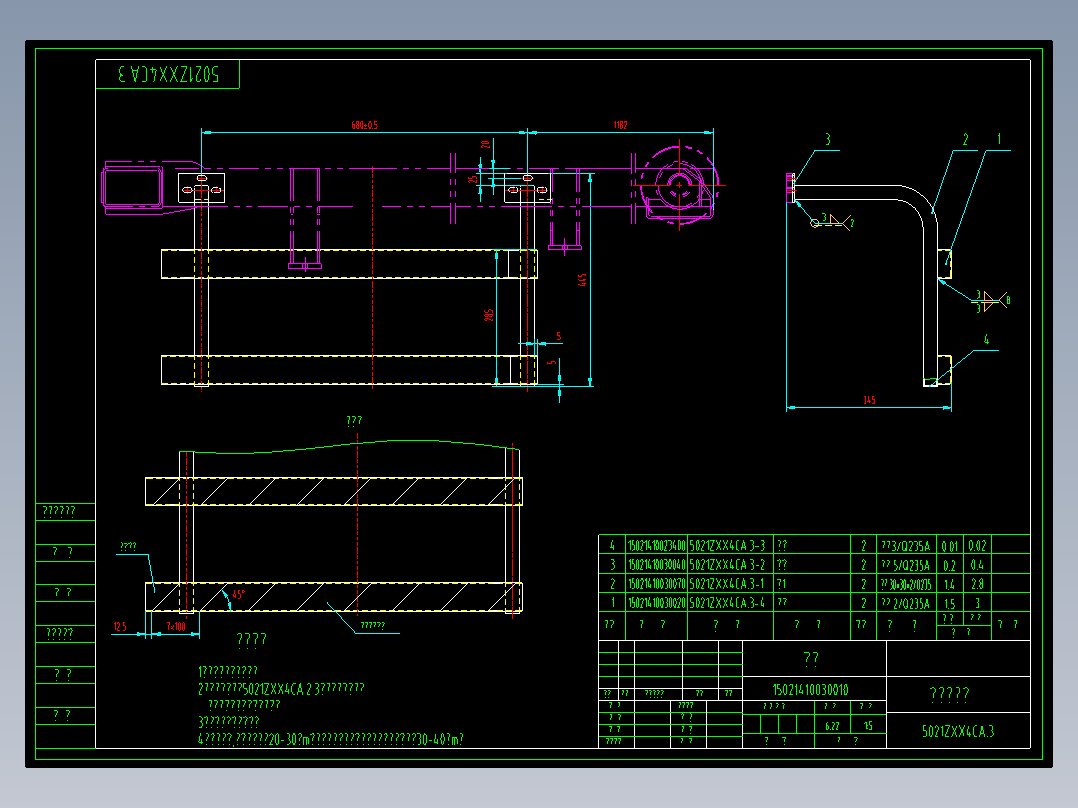The image size is (1078, 808).
Task: Select material cell ending 3/Q235A
Action: 905,546
